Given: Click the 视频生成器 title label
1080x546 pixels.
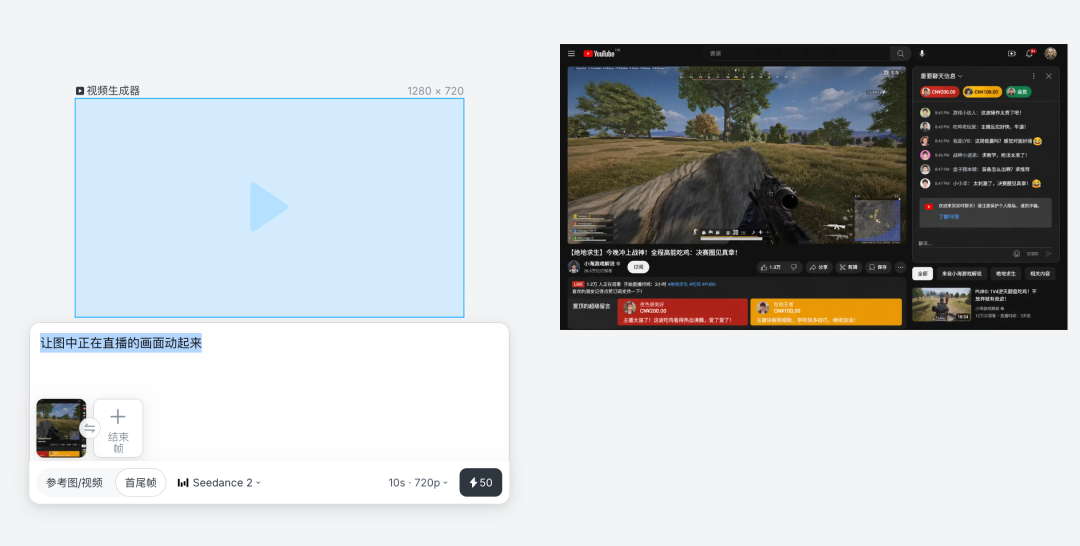Looking at the screenshot, I should coord(113,91).
